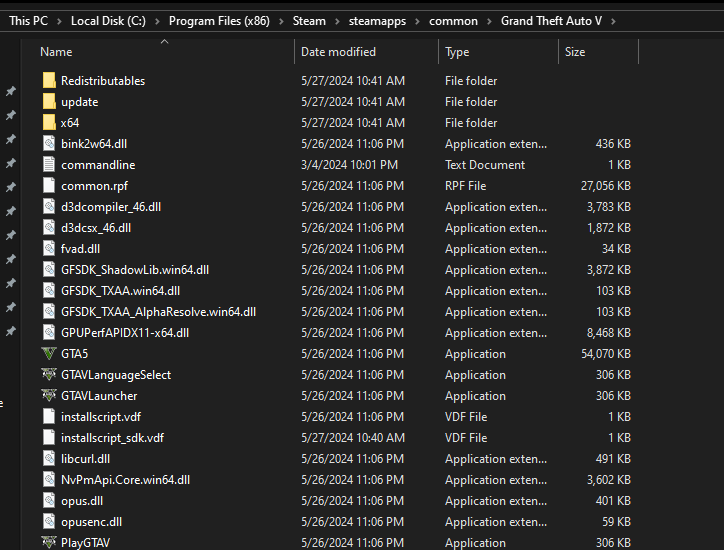Expand the chevron after Local Disk (C:)
Viewport: 724px width, 550px height.
point(157,21)
